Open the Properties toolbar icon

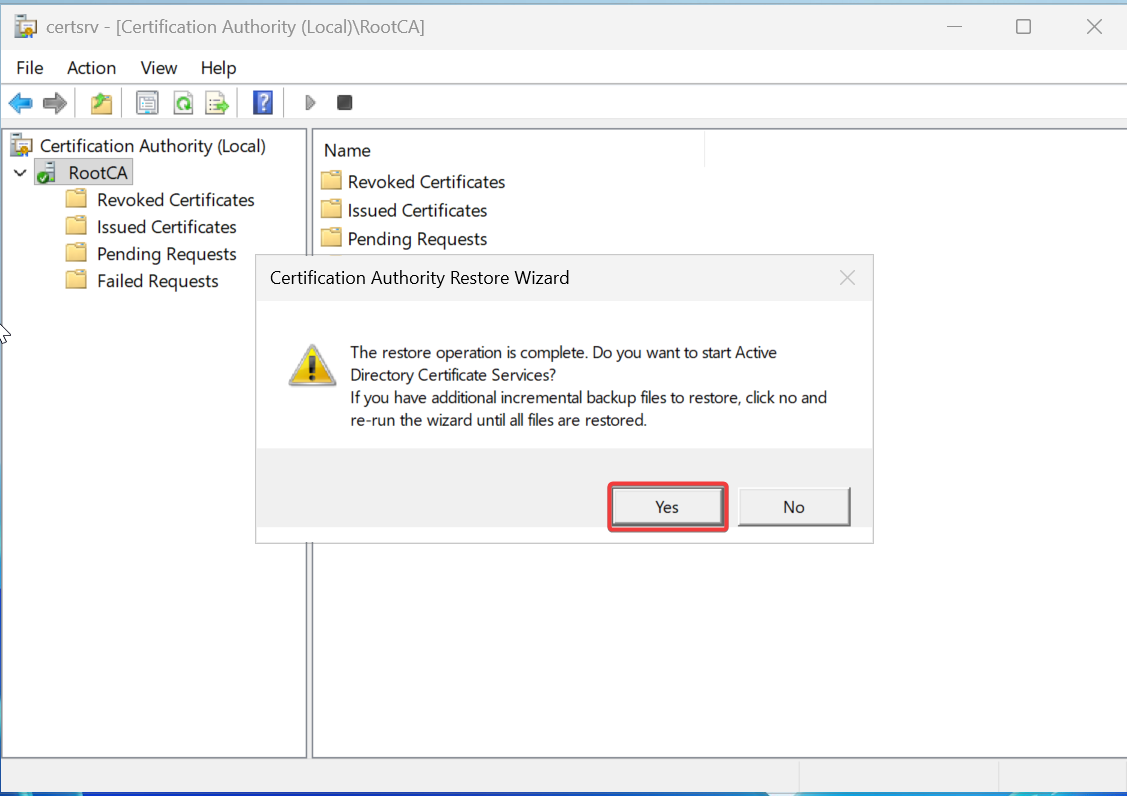coord(147,103)
